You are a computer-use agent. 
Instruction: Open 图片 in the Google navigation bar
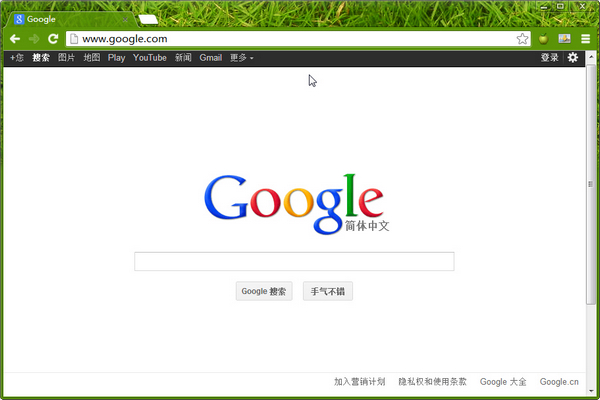(x=67, y=58)
